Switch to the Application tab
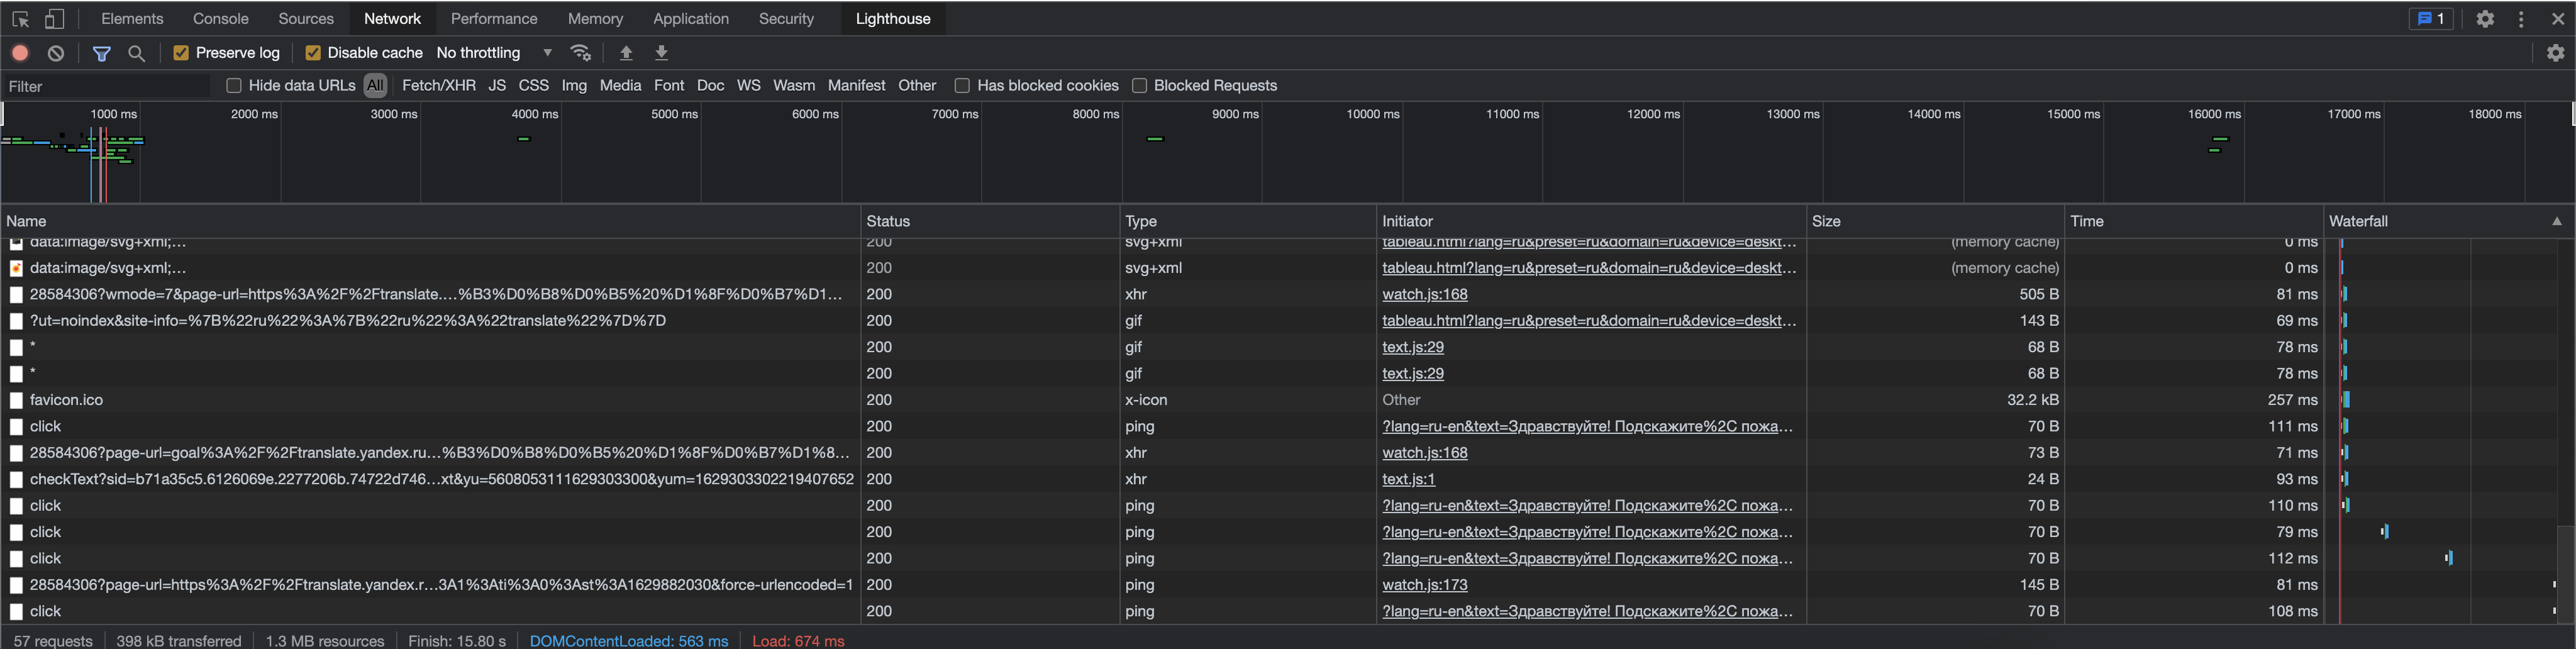The width and height of the screenshot is (2576, 649). (x=691, y=19)
